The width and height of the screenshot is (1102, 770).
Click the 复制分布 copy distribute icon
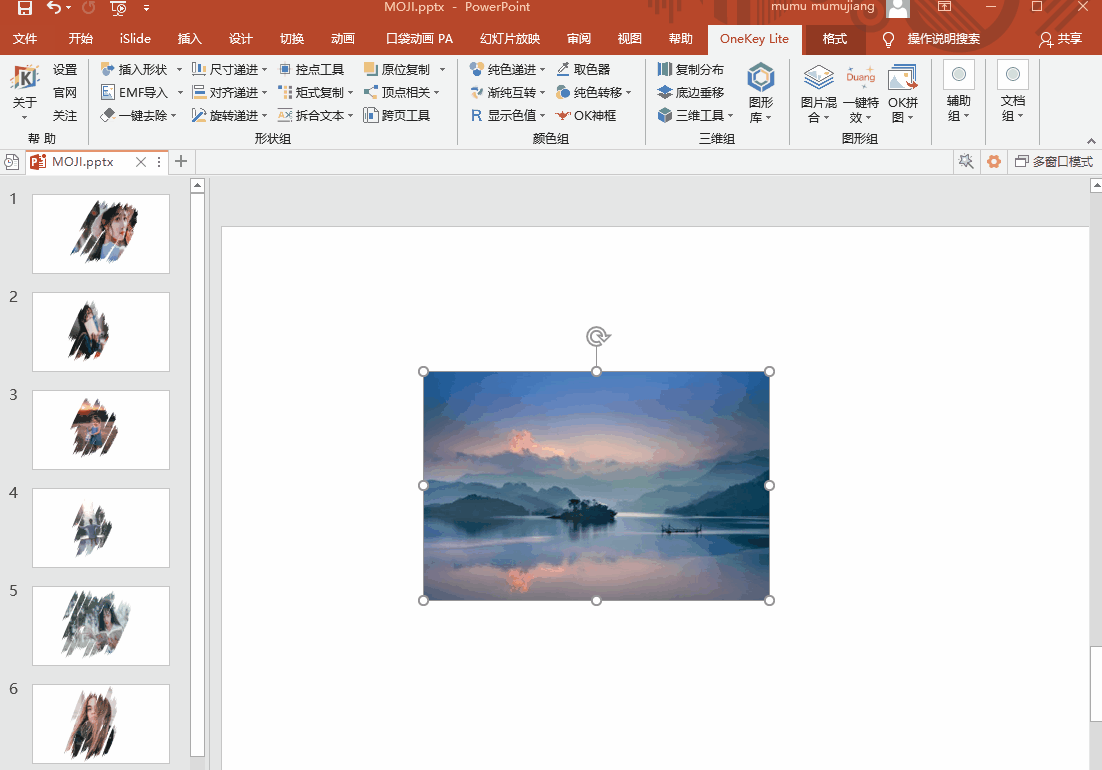688,68
